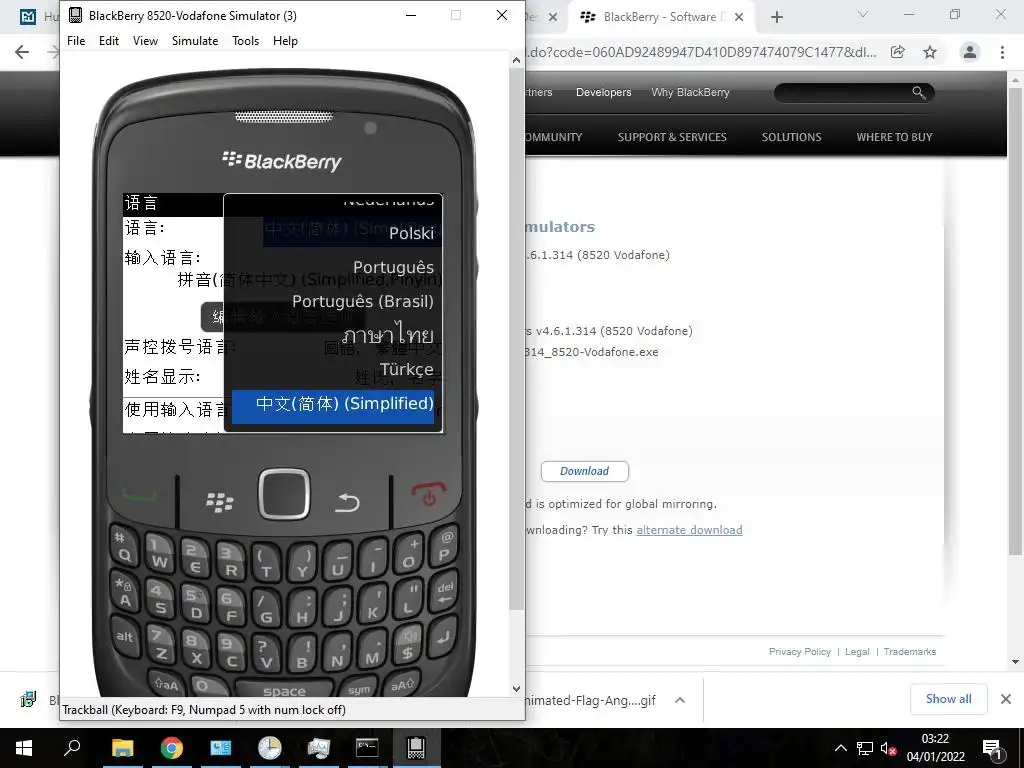Tap the enter key on phone keyboard
This screenshot has height=768, width=1024.
coord(443,637)
